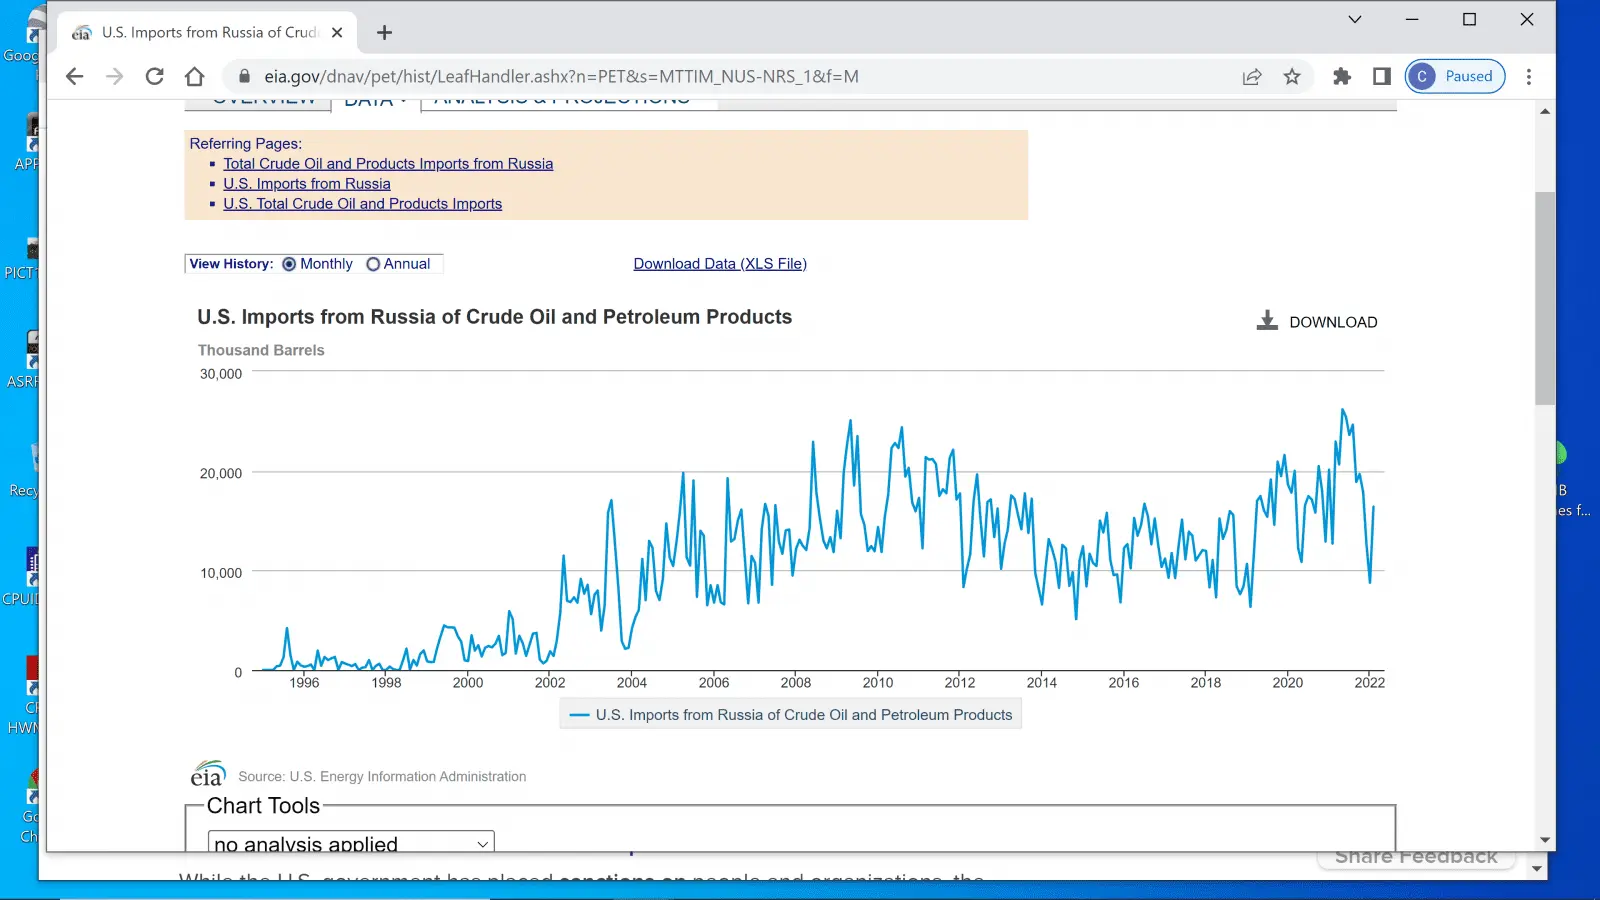
Task: Click the browser back arrow
Action: pos(74,77)
